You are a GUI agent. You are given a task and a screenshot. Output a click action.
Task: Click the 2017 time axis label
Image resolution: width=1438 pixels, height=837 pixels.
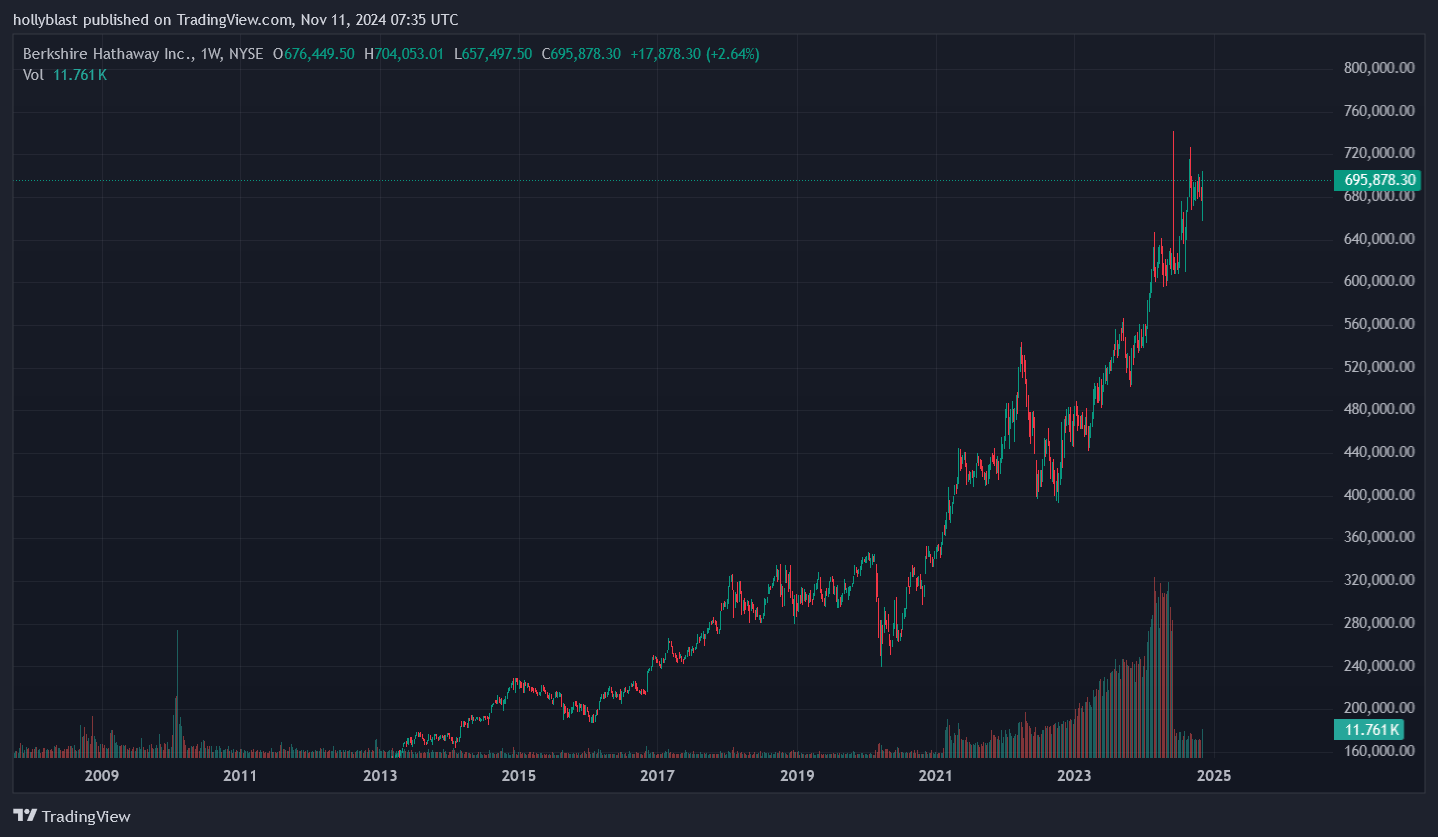tap(657, 775)
